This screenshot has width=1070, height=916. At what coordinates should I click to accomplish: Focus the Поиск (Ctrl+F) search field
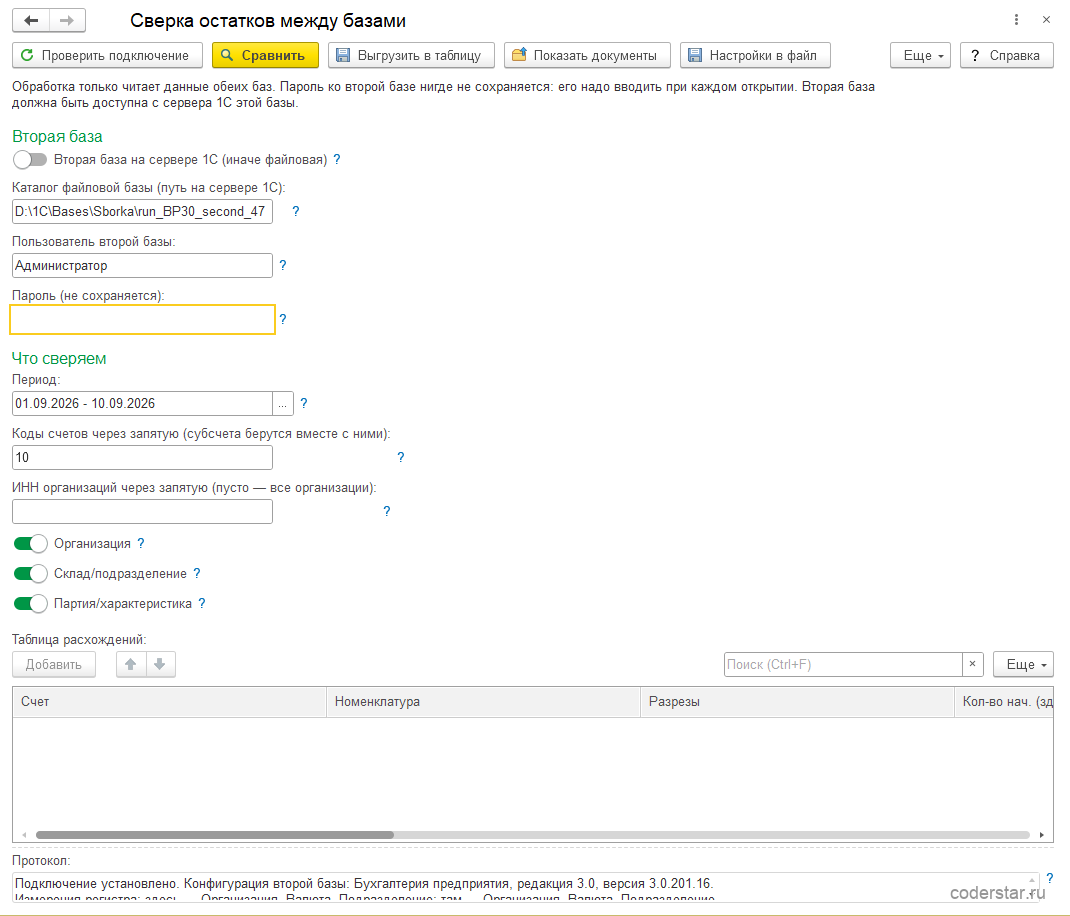point(843,664)
